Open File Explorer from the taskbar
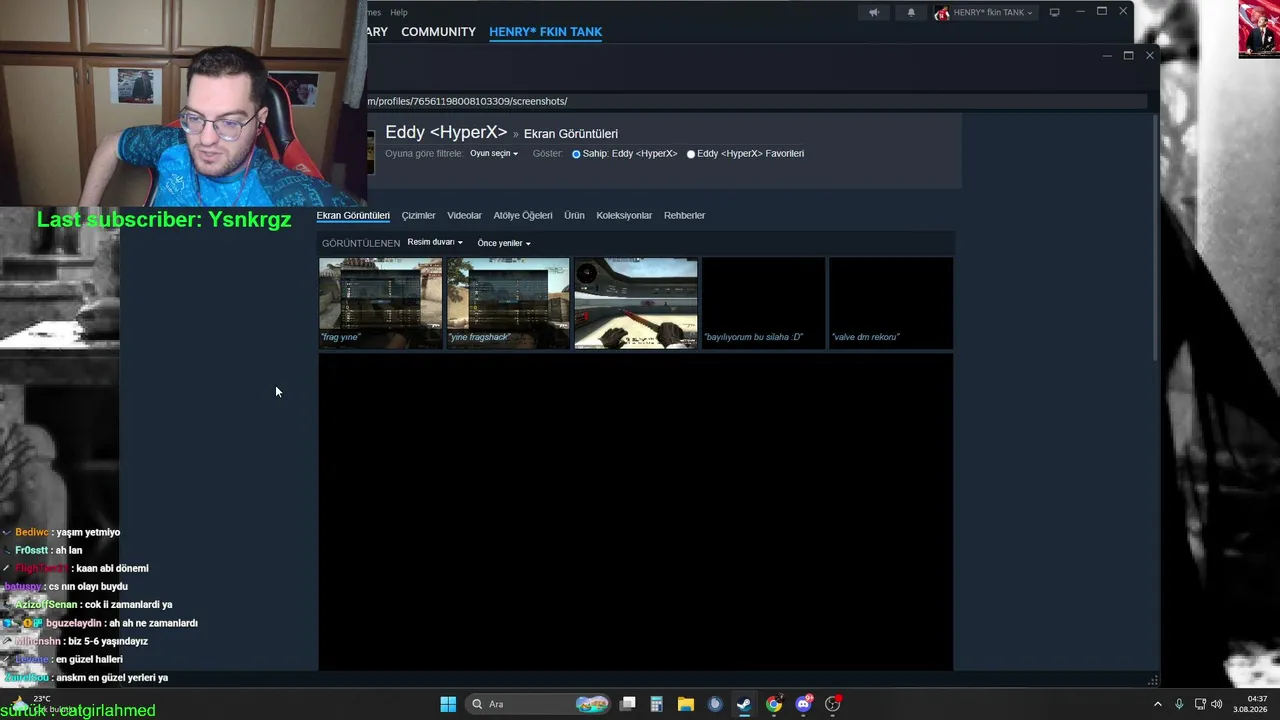This screenshot has width=1280, height=720. [x=686, y=704]
